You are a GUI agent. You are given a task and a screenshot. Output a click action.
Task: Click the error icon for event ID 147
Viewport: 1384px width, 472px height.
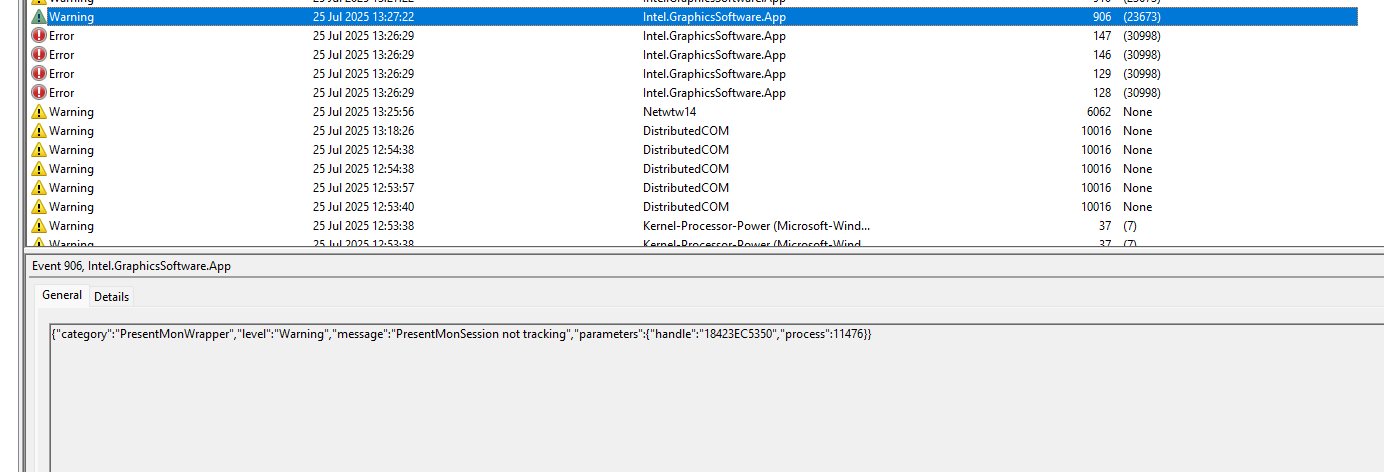click(39, 36)
